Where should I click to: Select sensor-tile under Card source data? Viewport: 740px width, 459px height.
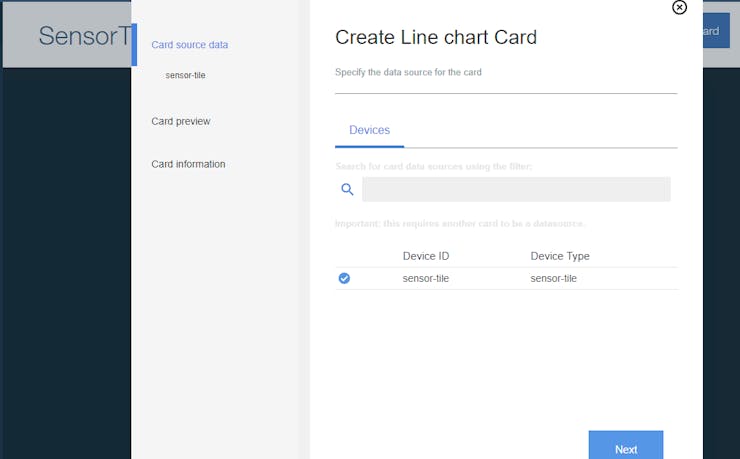pos(185,75)
